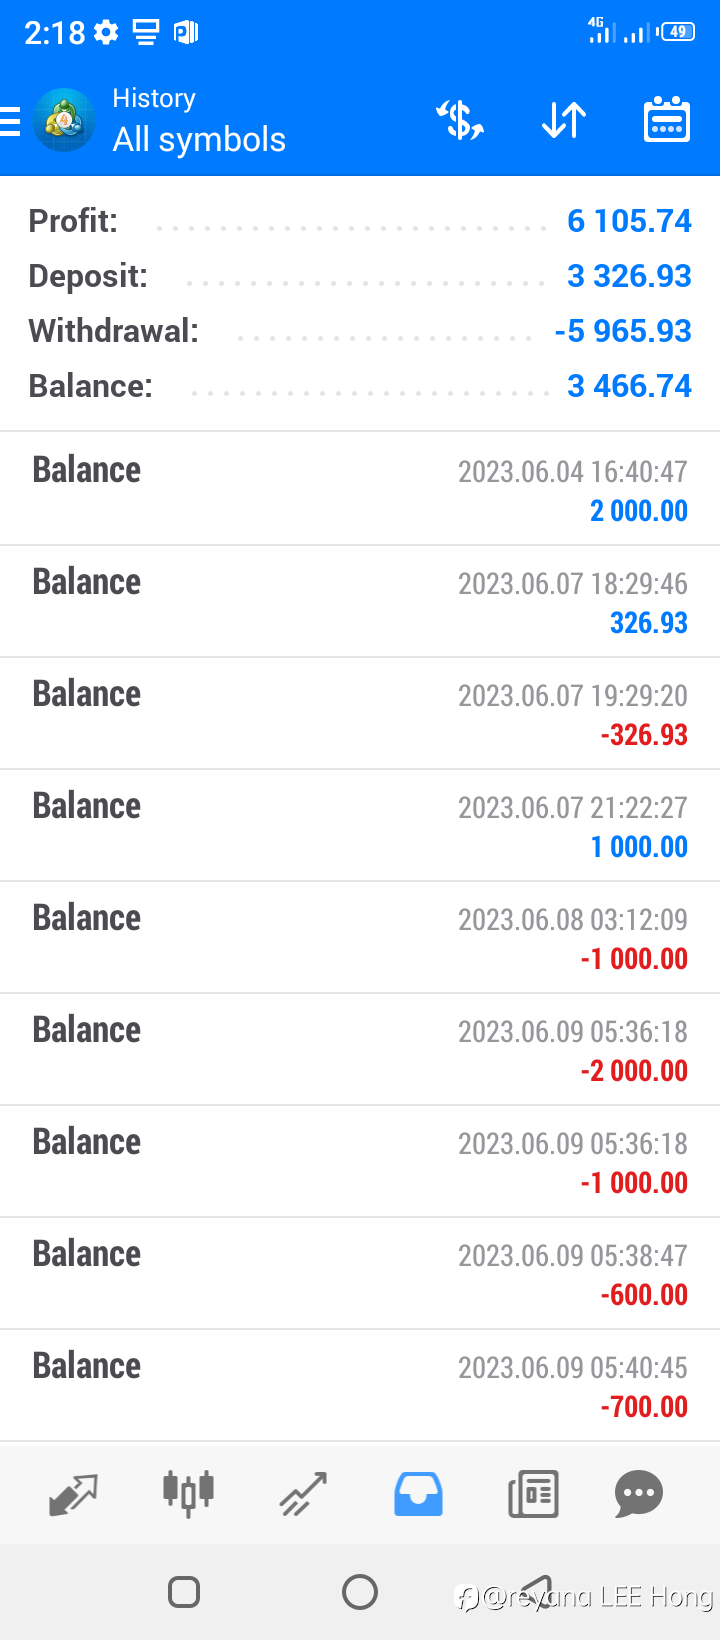Open the 2 000.00 balance entry from 2023.06.04

pyautogui.click(x=360, y=489)
